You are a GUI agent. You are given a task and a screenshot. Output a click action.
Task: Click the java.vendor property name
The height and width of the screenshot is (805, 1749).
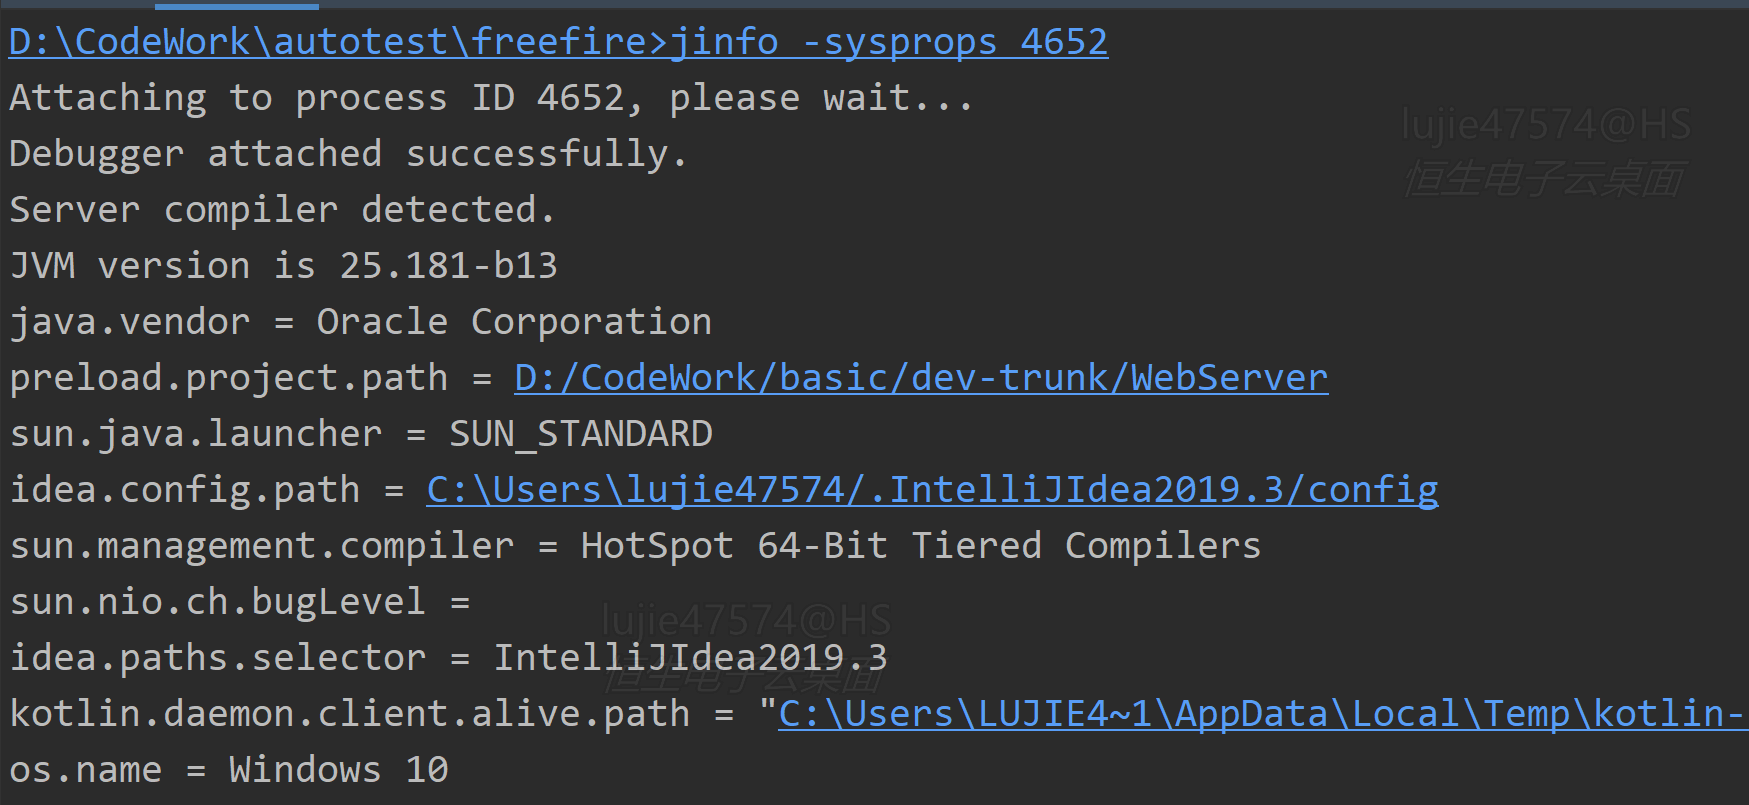[x=130, y=322]
